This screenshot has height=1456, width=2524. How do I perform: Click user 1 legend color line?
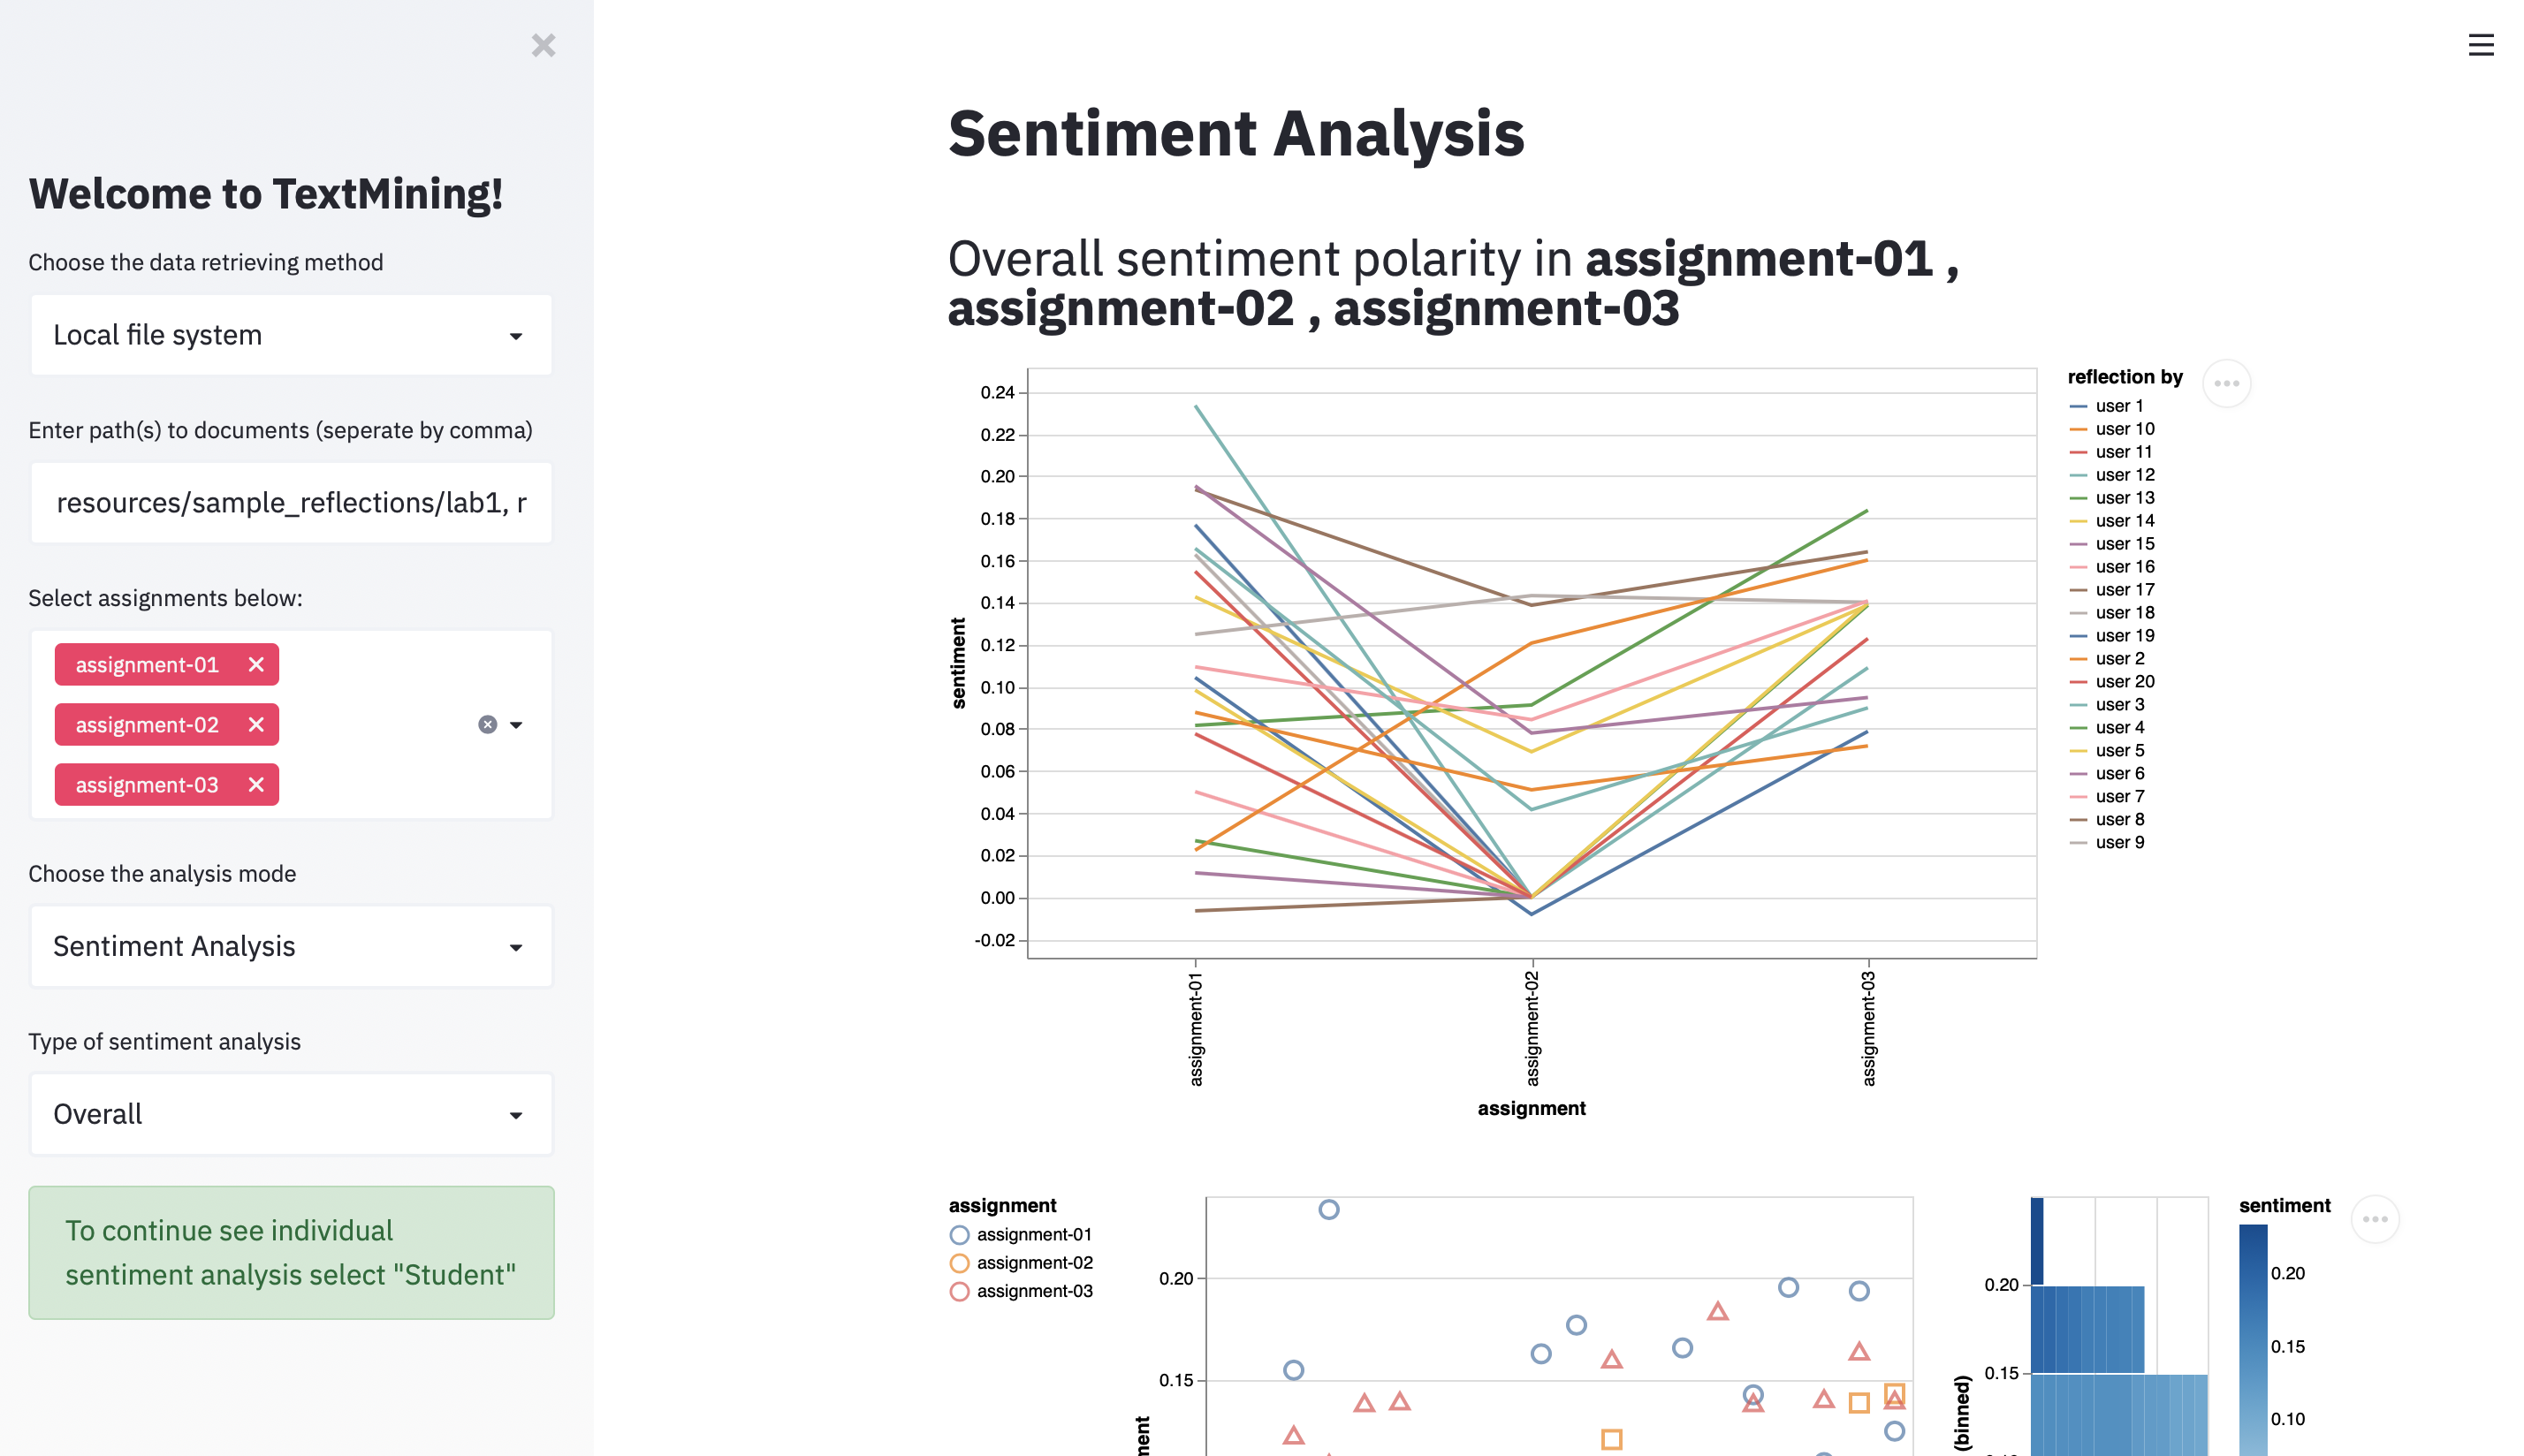2078,406
